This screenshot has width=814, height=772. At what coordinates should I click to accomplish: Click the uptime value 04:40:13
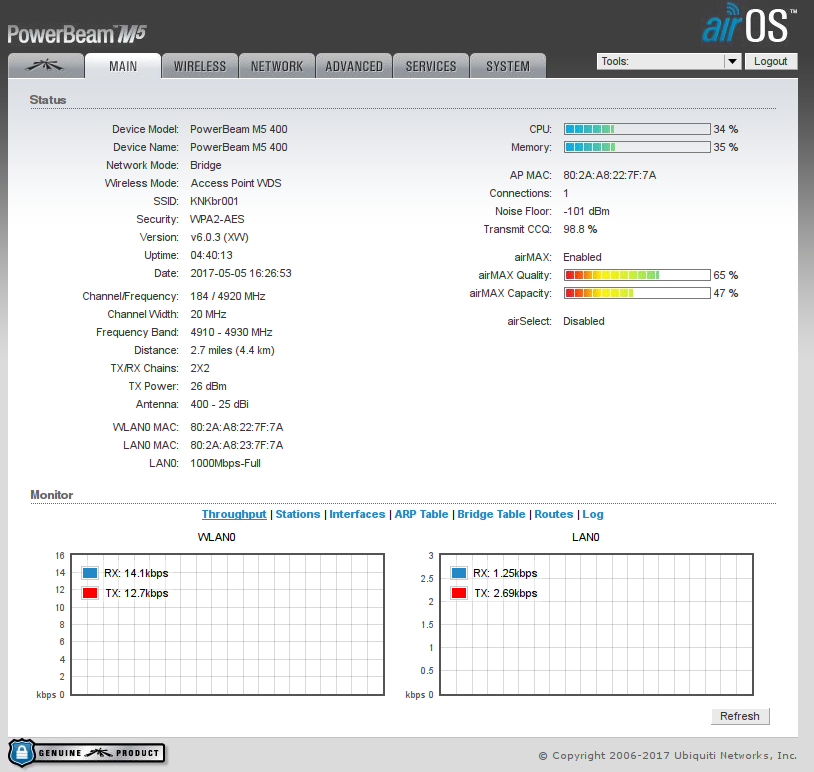pyautogui.click(x=211, y=255)
